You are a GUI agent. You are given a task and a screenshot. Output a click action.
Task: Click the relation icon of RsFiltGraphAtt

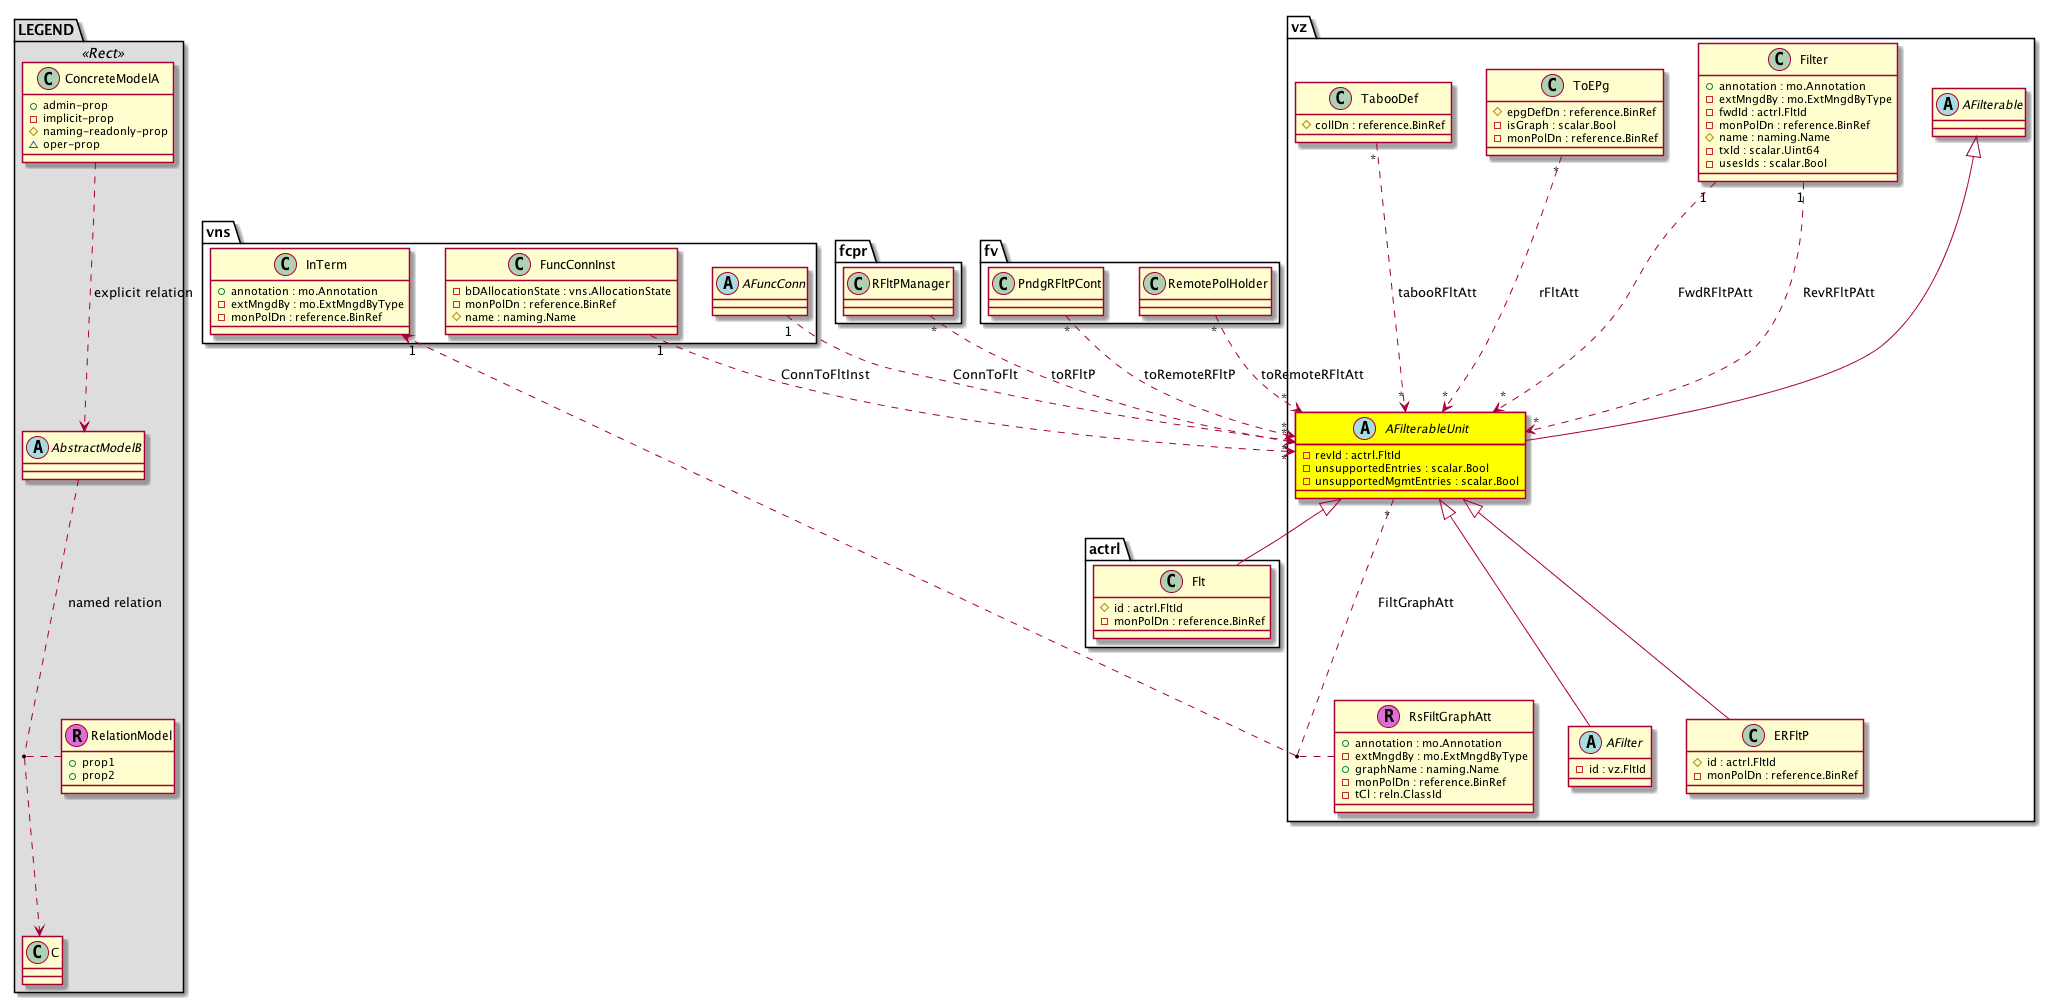pyautogui.click(x=1388, y=716)
